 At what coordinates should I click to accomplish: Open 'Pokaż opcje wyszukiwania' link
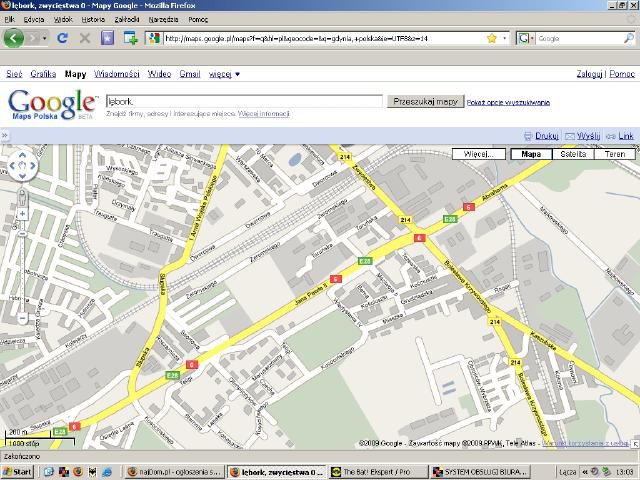coord(508,102)
